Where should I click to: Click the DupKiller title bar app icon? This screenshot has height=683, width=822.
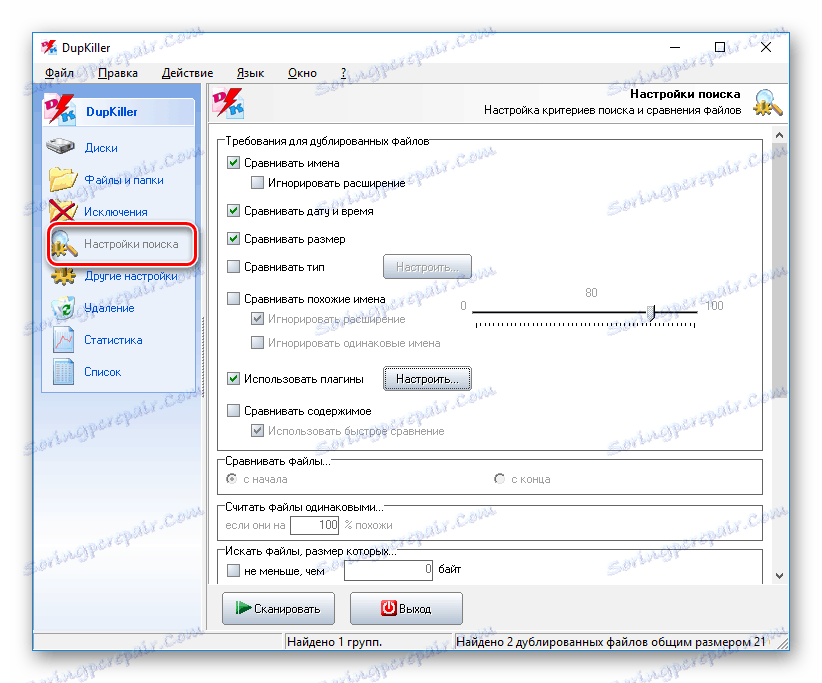point(49,48)
